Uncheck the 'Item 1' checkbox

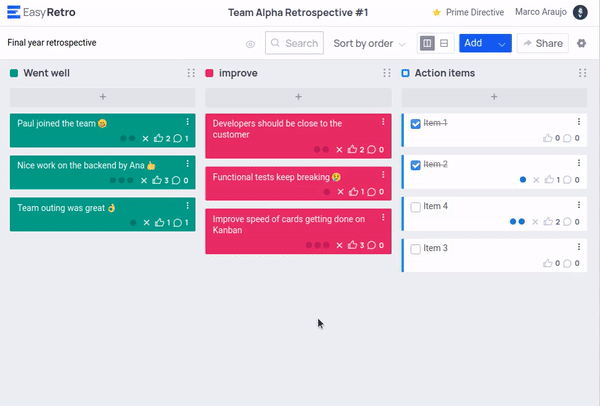click(x=416, y=123)
